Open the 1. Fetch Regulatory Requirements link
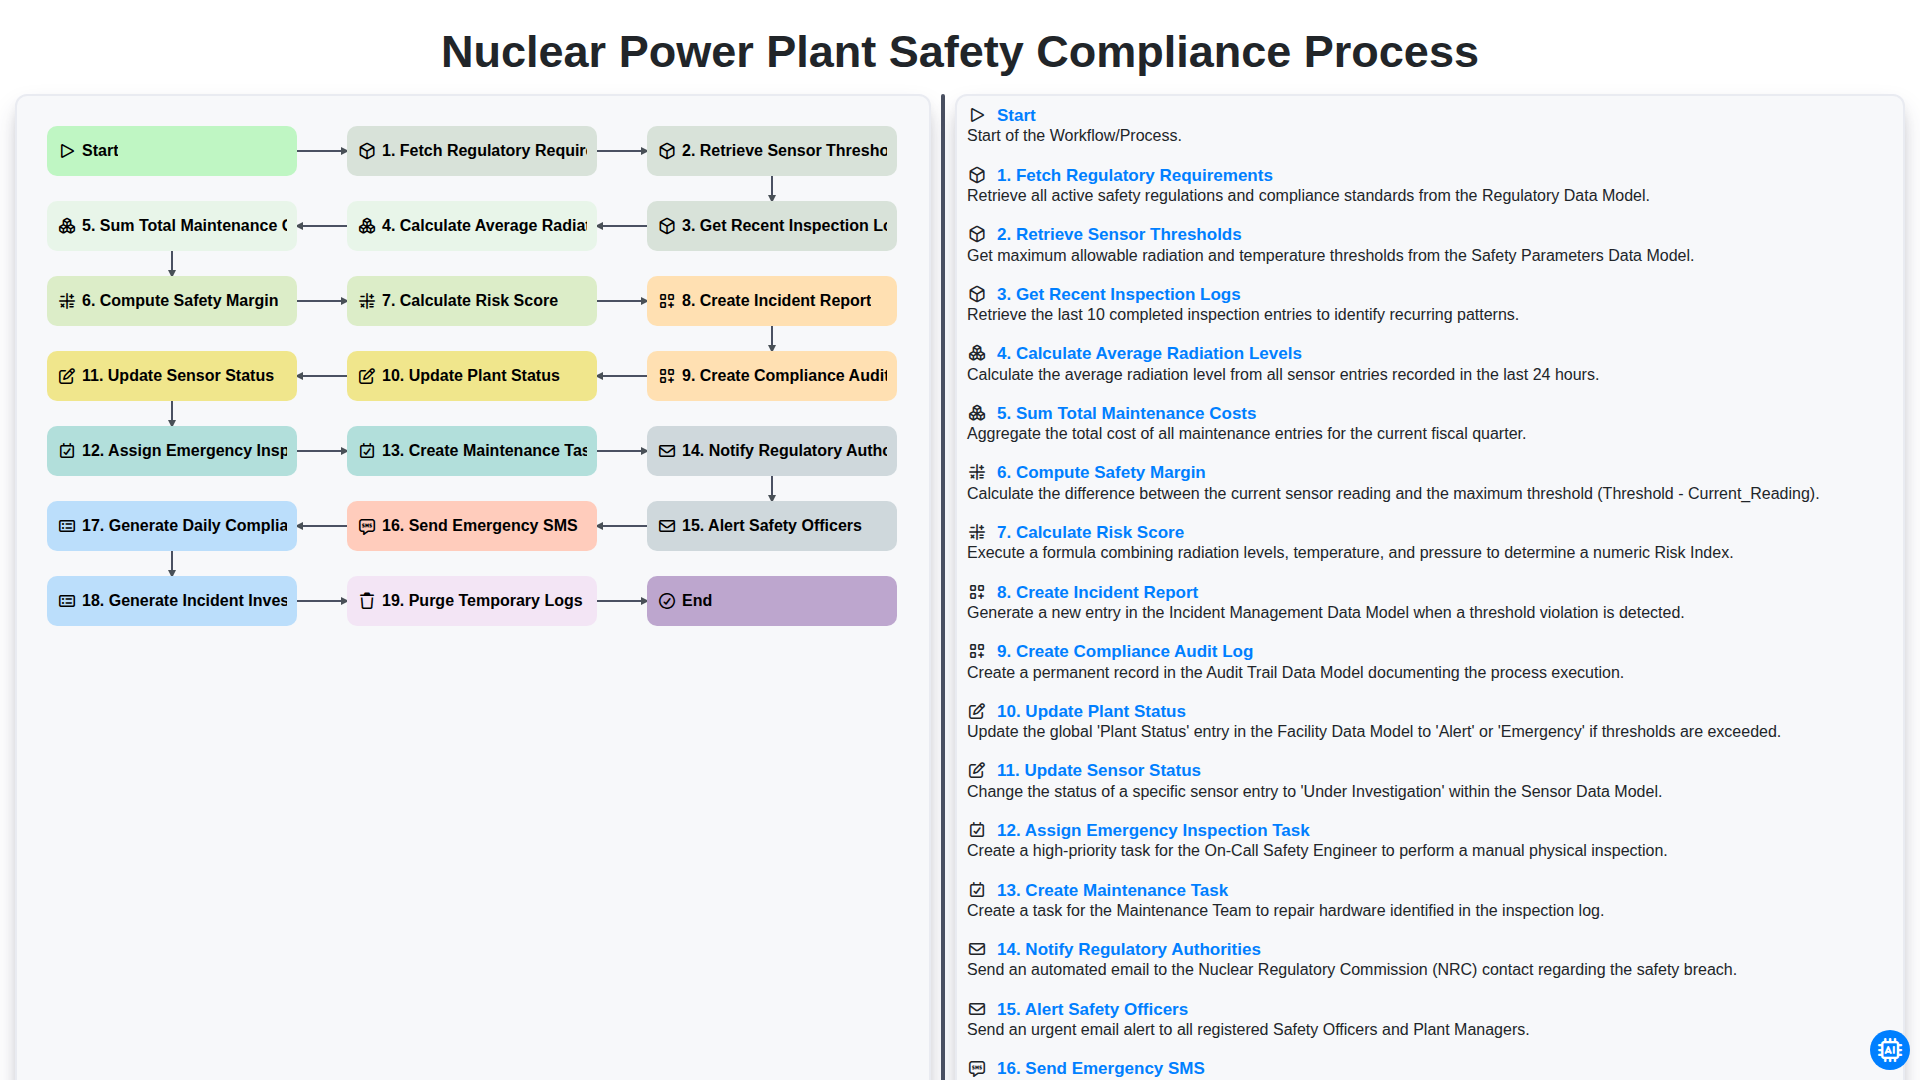 [x=1135, y=175]
